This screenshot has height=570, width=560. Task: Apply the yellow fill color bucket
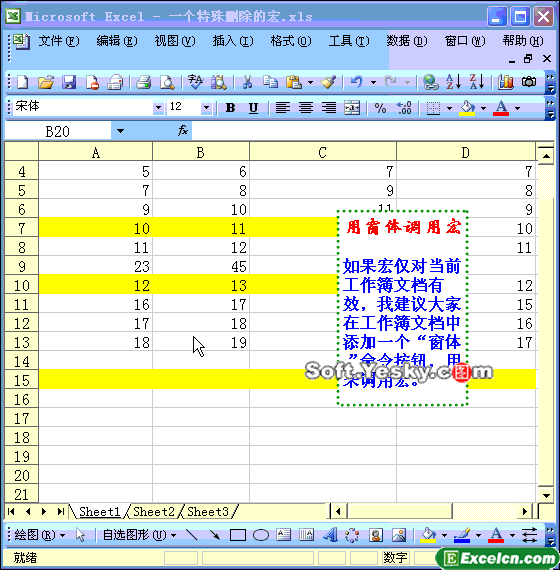point(467,108)
